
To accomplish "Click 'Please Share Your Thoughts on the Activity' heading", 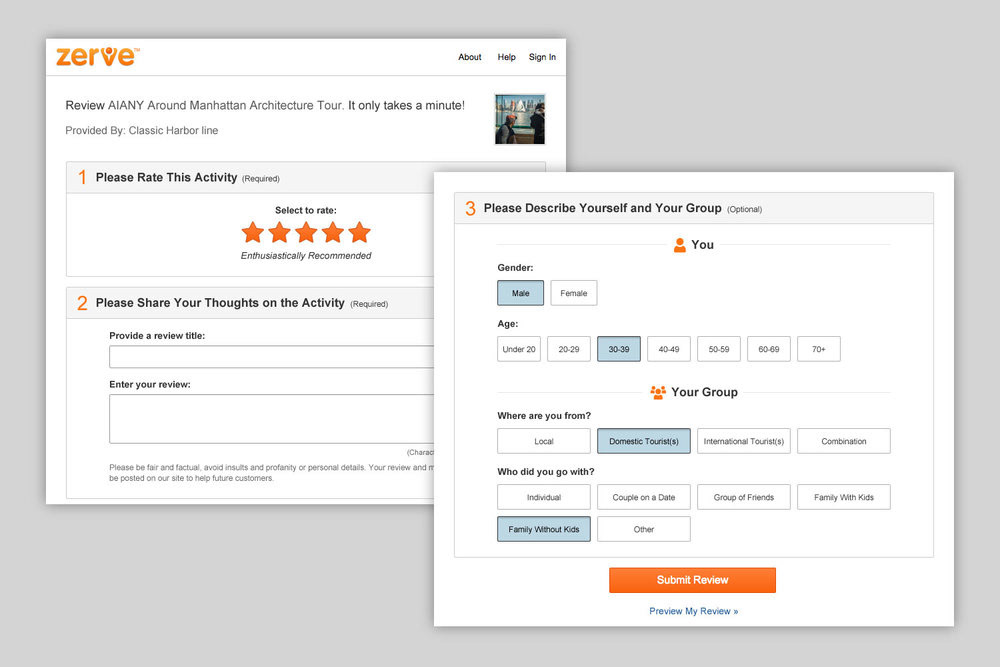I will coord(220,303).
